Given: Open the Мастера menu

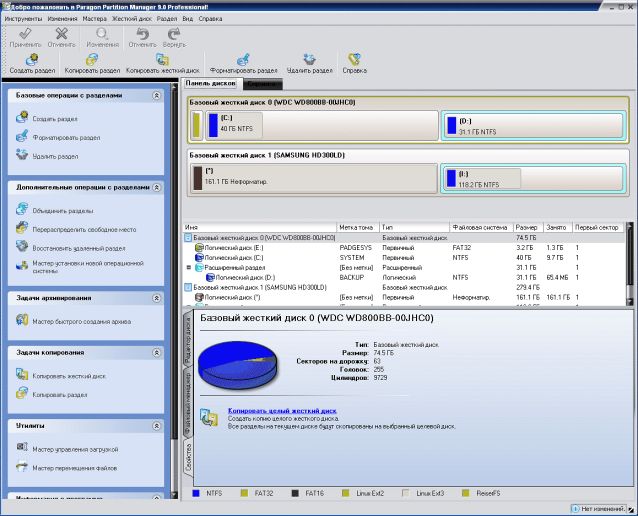Looking at the screenshot, I should coord(95,19).
